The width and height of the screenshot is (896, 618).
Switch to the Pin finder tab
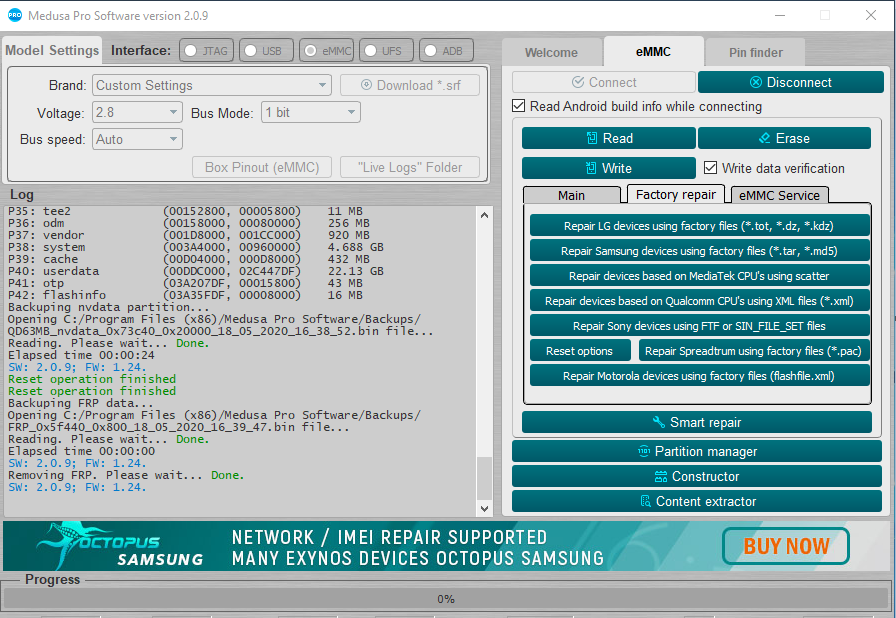point(755,53)
